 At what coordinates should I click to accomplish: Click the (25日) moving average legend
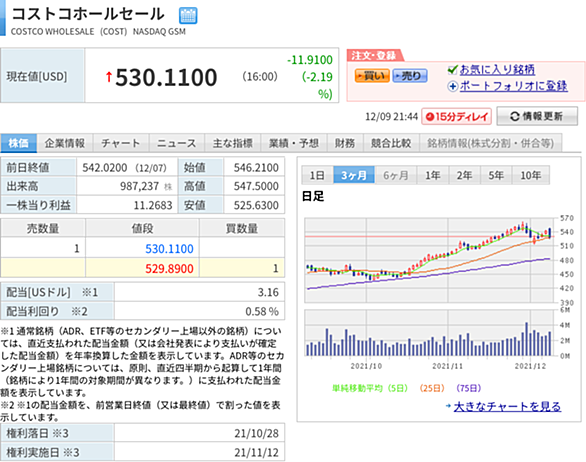432,388
